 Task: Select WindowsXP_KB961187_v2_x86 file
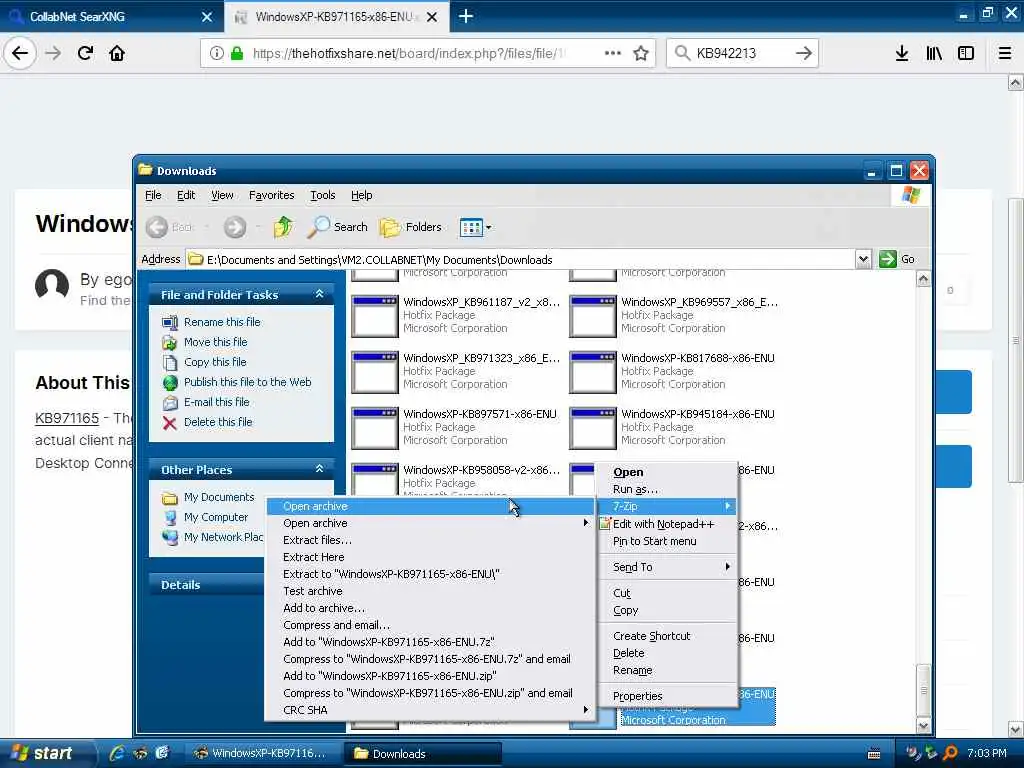coord(455,315)
